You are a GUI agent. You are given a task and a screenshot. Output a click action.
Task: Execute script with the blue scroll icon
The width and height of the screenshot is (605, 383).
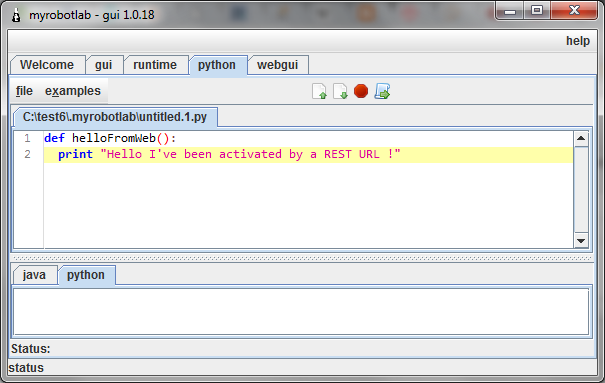[x=382, y=91]
